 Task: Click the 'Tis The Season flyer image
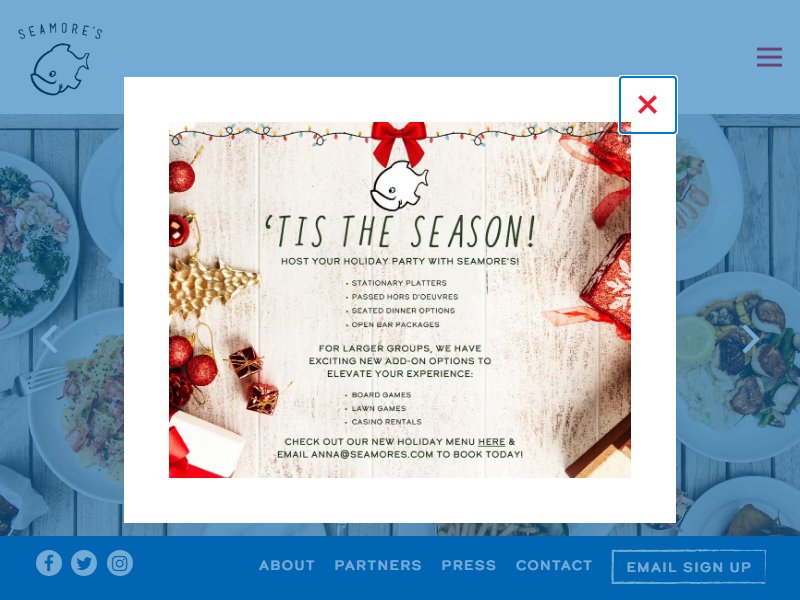click(400, 300)
